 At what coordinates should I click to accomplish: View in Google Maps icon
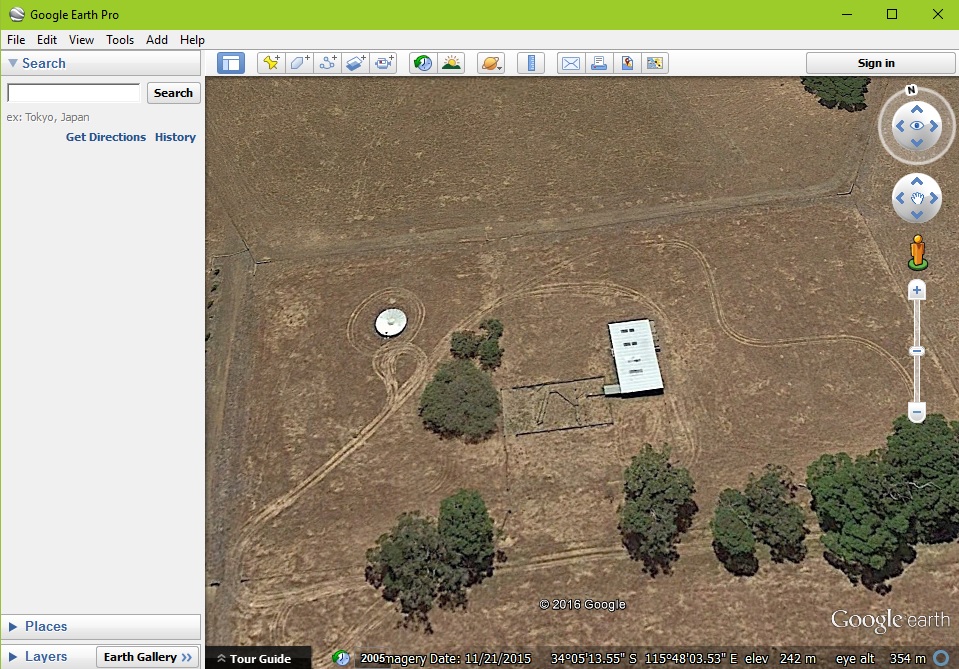(x=627, y=63)
